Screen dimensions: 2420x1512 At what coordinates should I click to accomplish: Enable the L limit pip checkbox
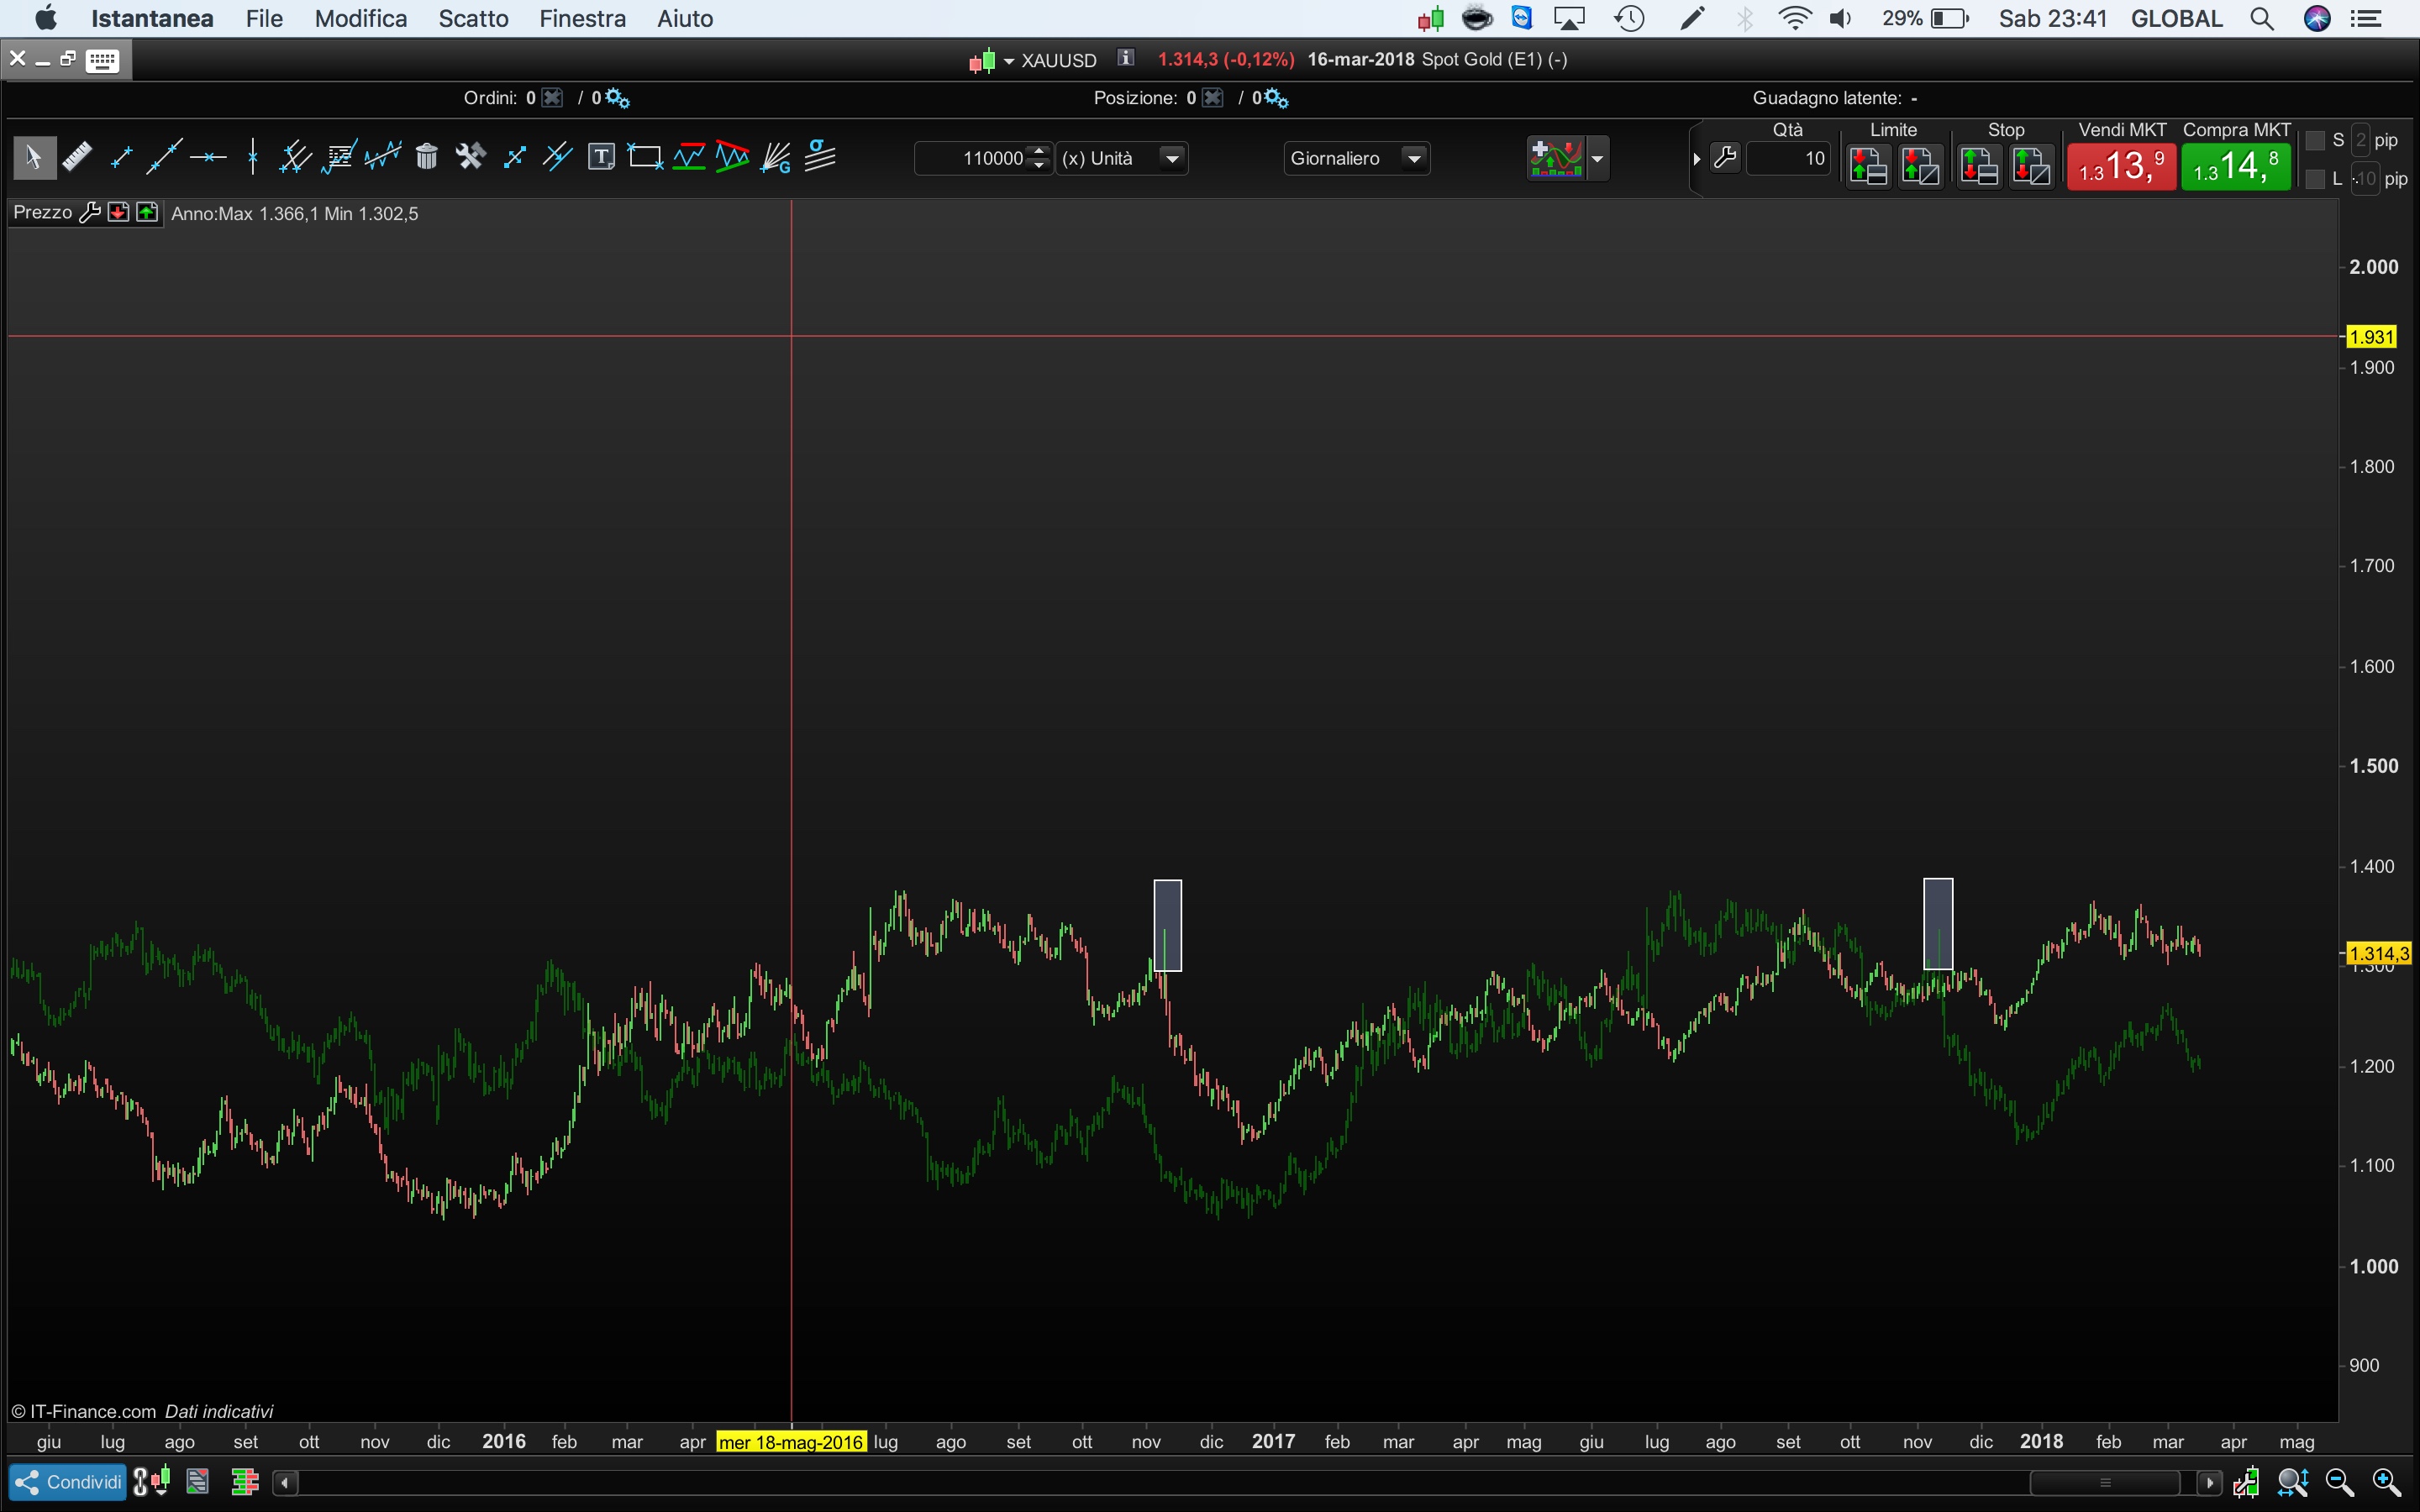(2314, 179)
